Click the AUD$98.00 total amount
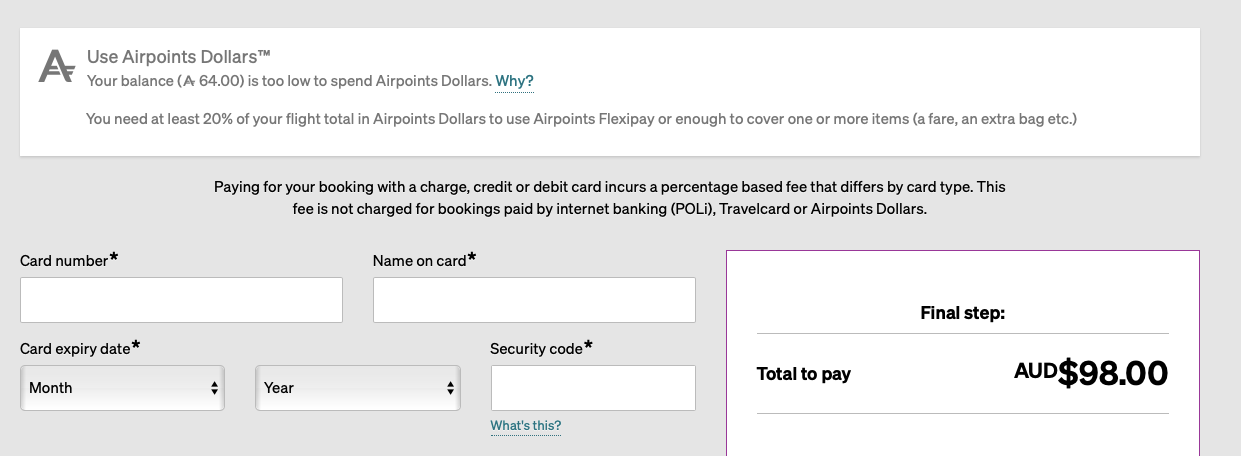Screen dimensions: 1241x456 click(x=1091, y=373)
